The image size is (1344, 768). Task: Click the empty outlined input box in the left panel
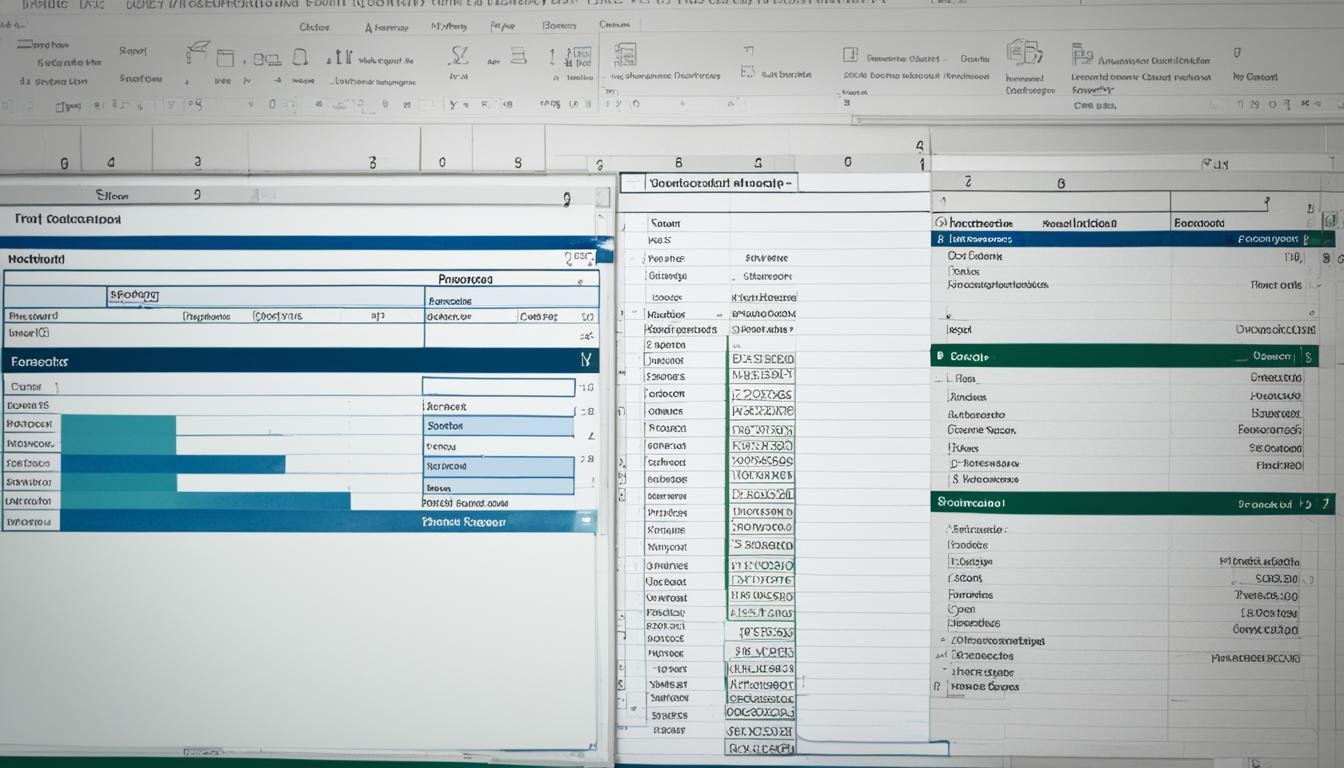(x=498, y=386)
